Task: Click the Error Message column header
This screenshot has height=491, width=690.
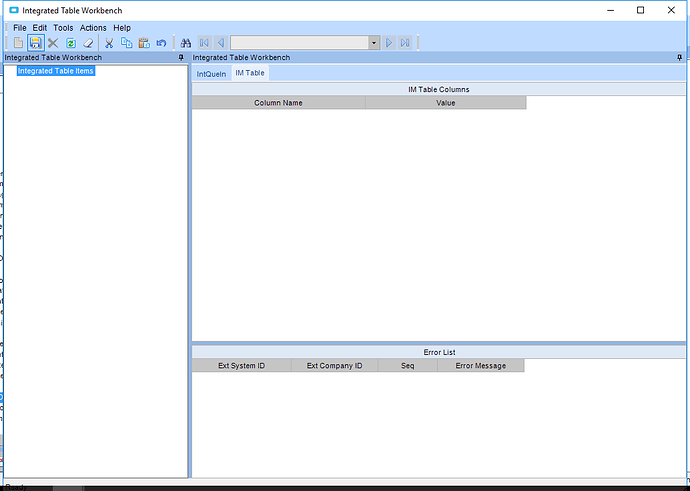Action: click(481, 366)
